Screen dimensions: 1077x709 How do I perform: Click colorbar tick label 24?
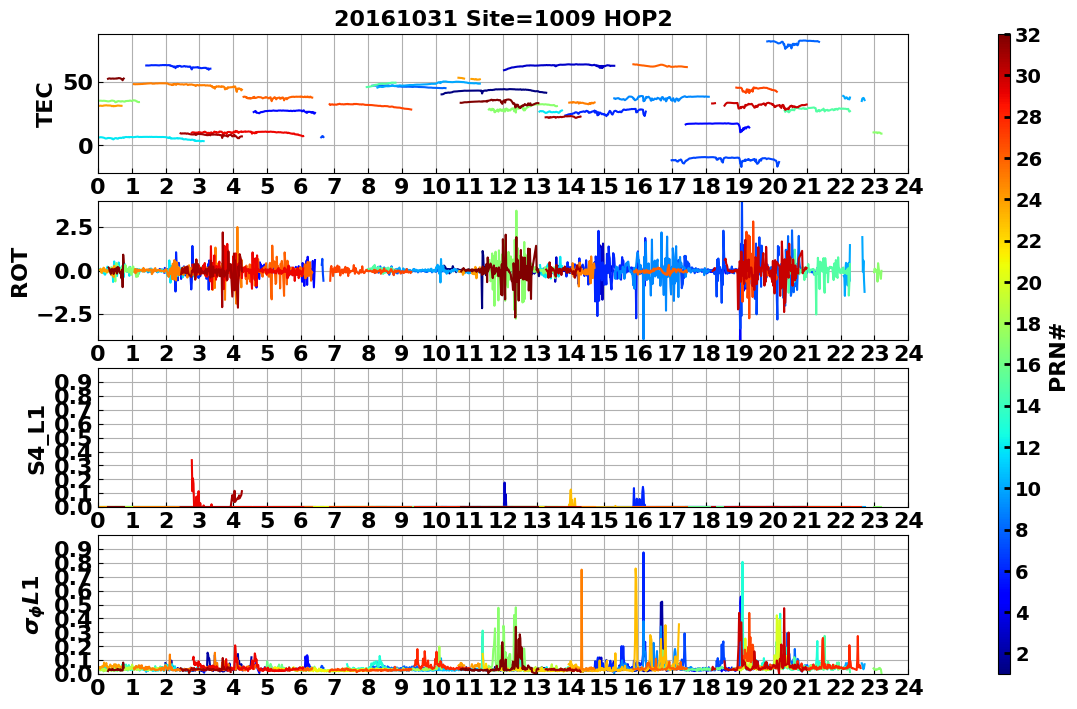pos(1028,200)
